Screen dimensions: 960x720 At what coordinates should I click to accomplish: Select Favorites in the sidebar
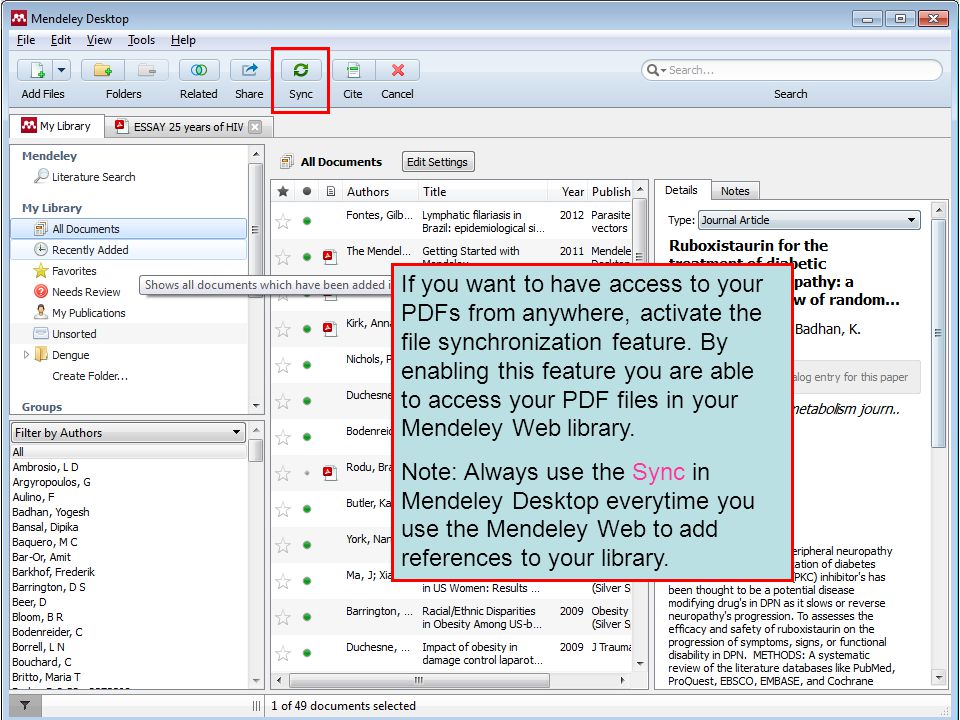73,271
